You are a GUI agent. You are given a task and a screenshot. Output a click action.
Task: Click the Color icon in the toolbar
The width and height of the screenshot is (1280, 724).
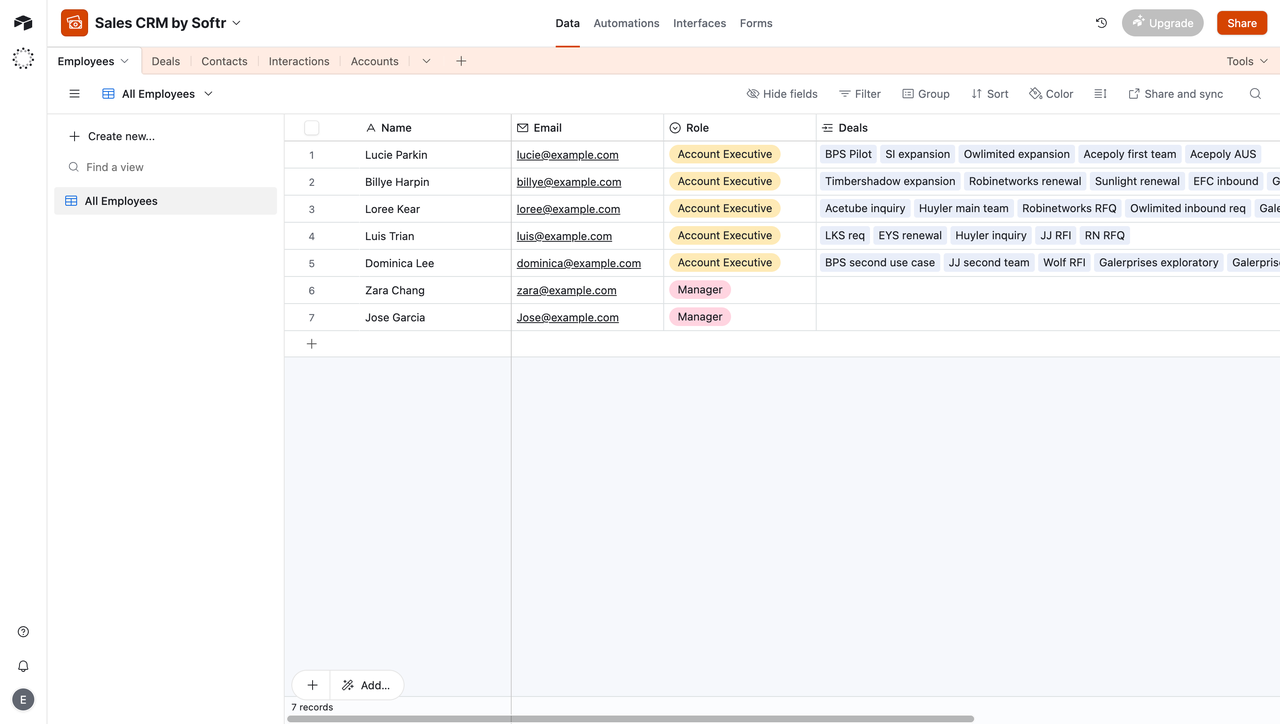(1035, 93)
